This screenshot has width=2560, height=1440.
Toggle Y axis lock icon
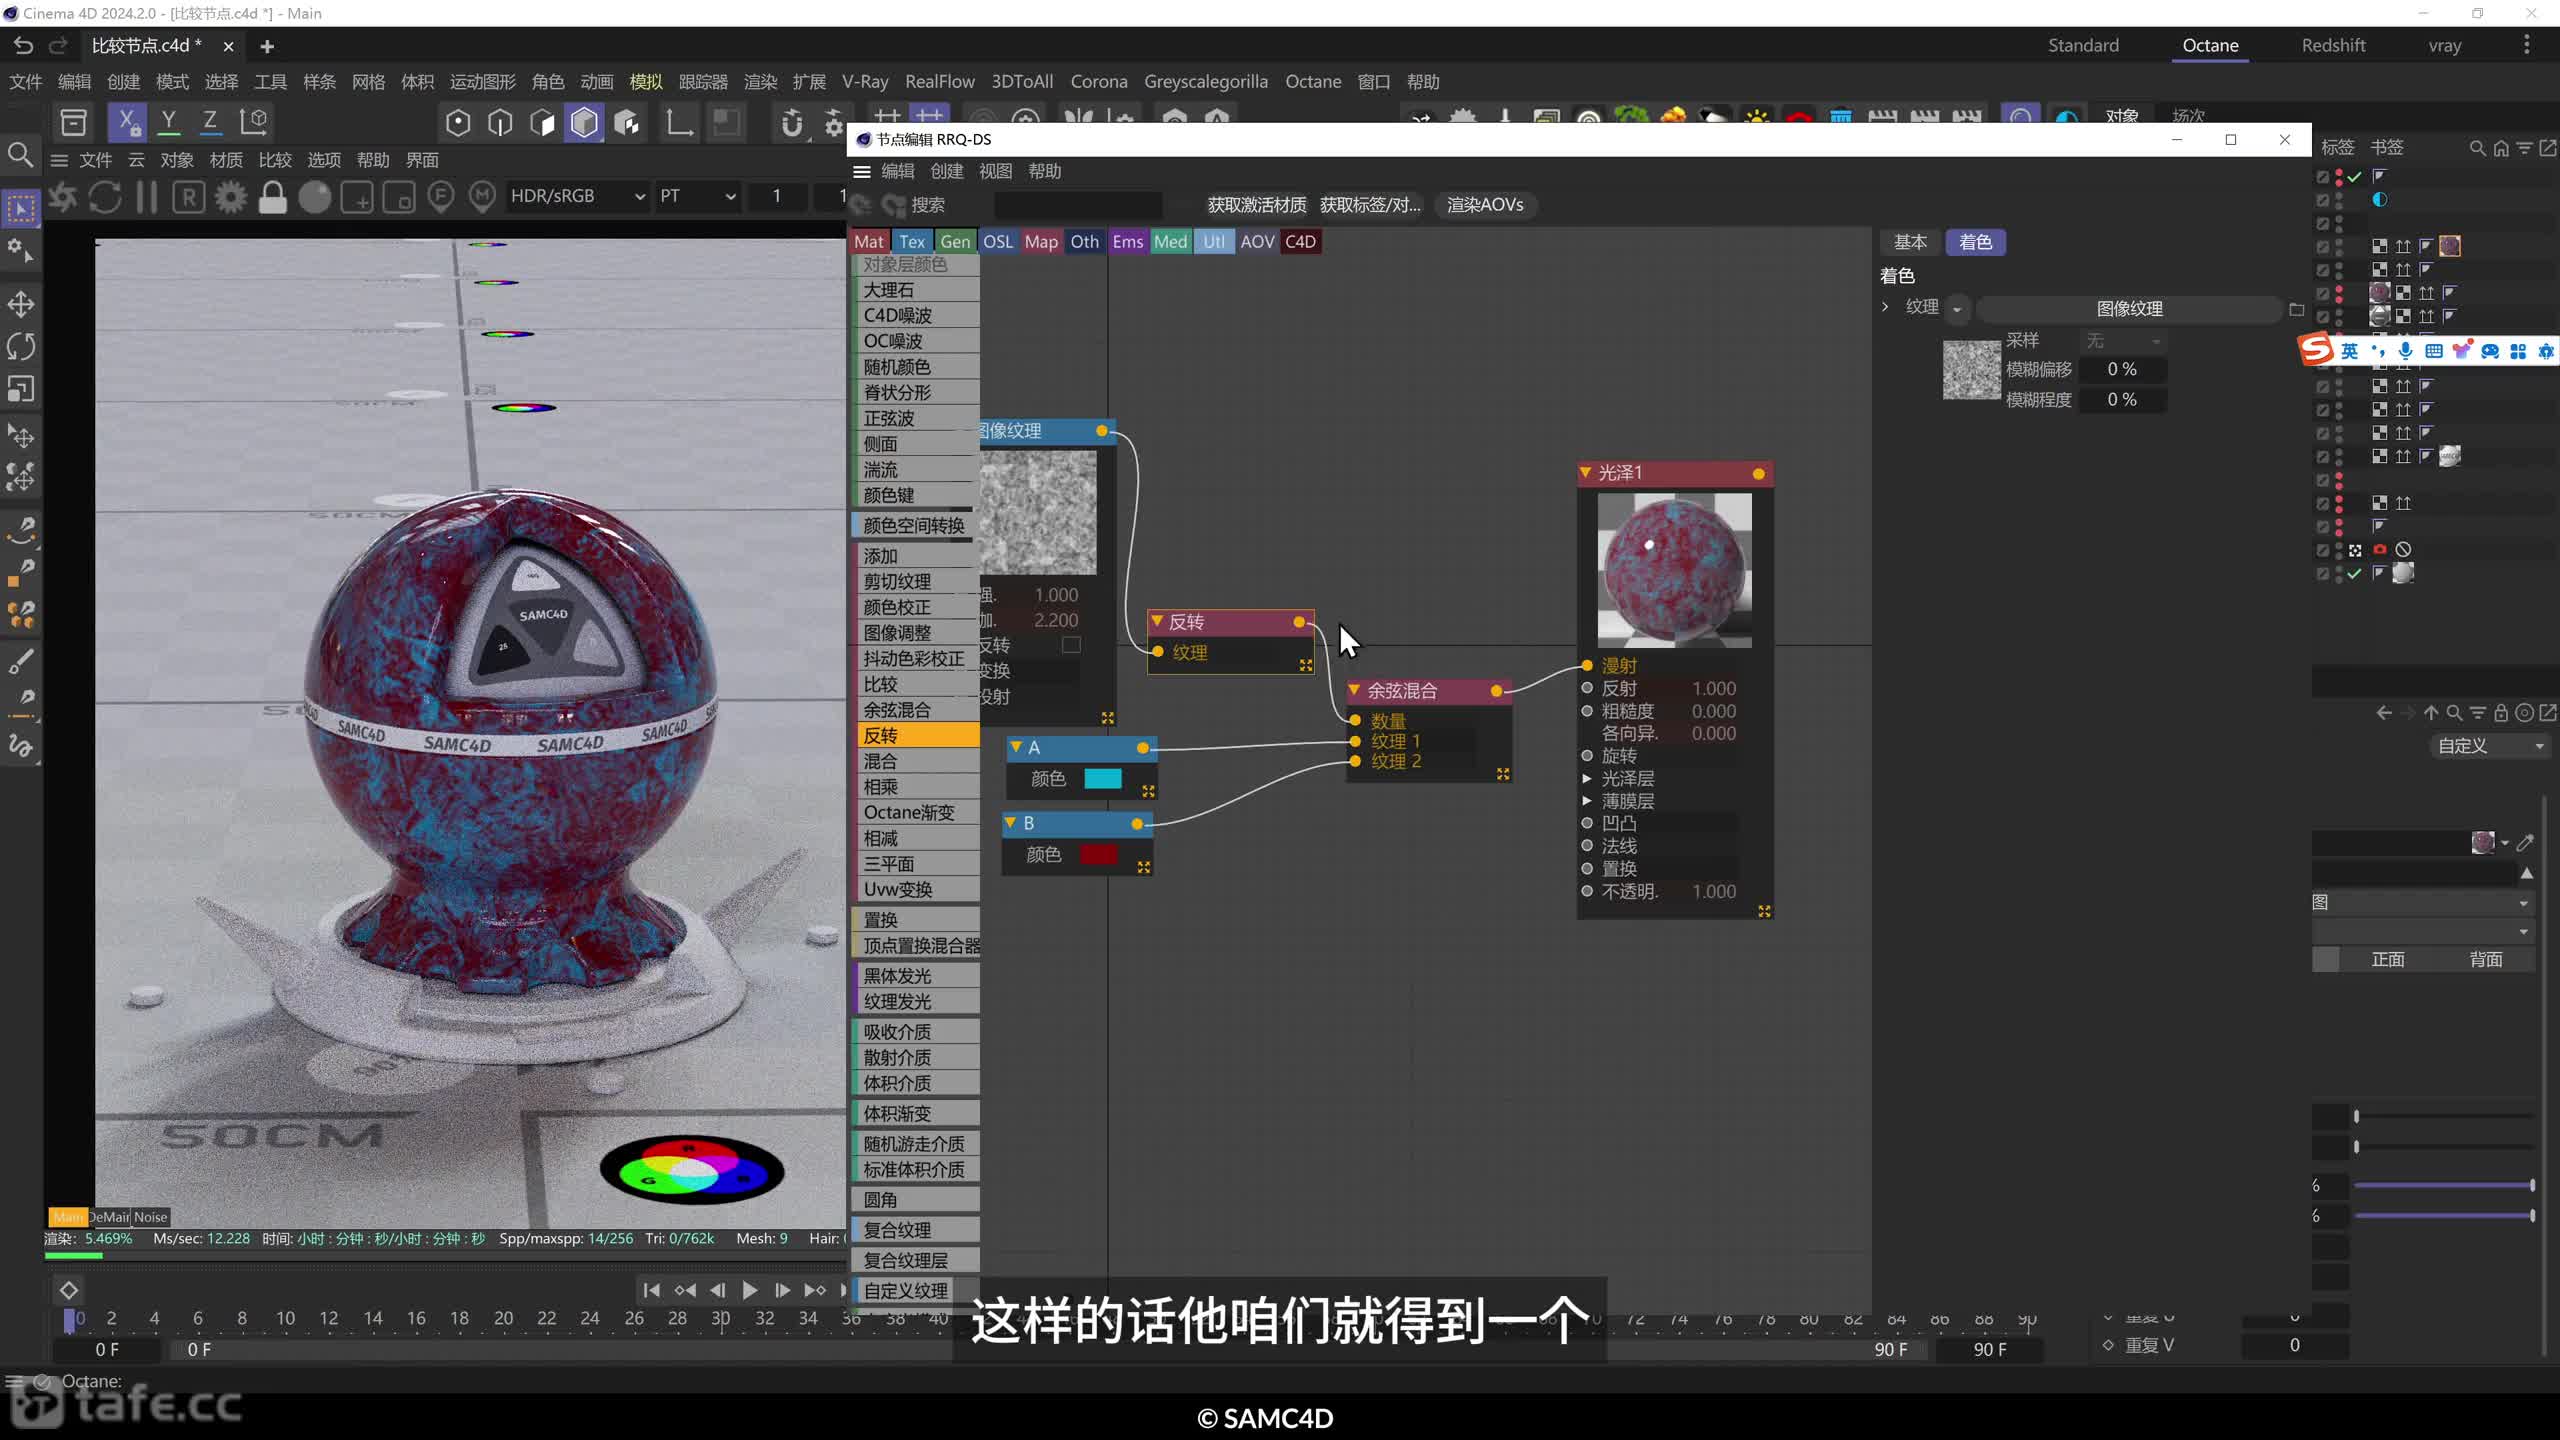click(x=169, y=122)
